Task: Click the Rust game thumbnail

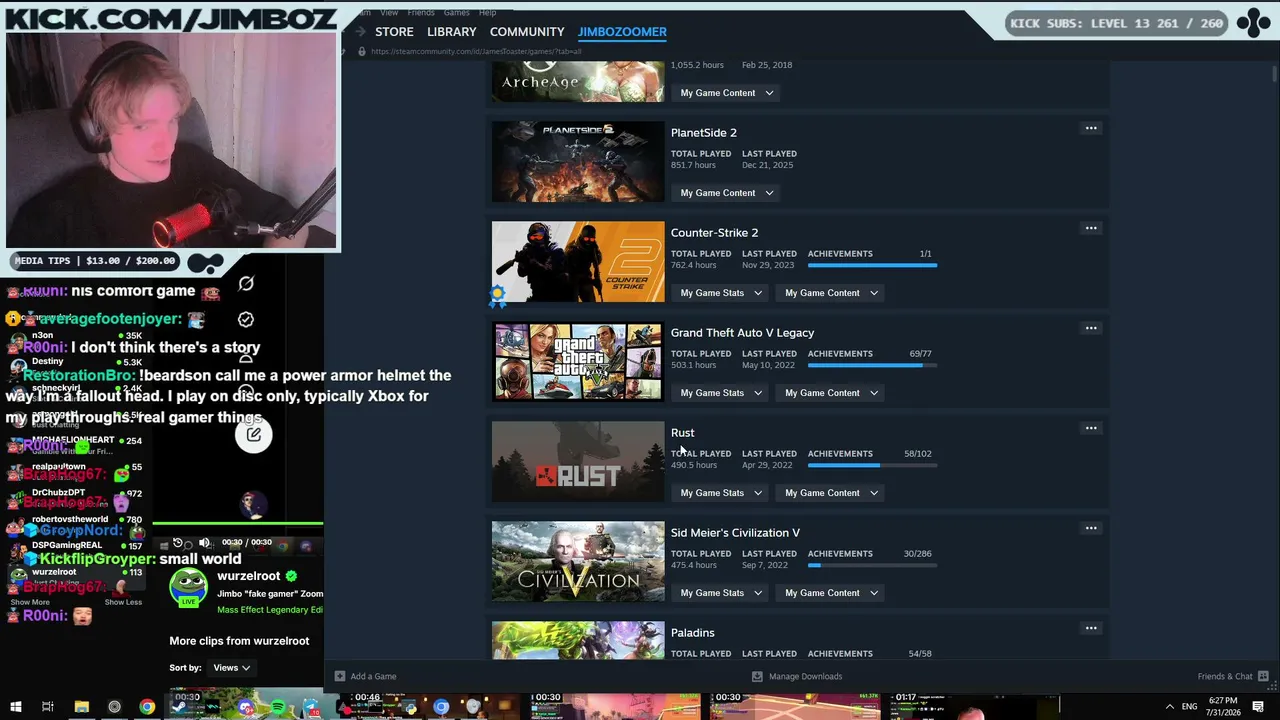Action: tap(578, 462)
